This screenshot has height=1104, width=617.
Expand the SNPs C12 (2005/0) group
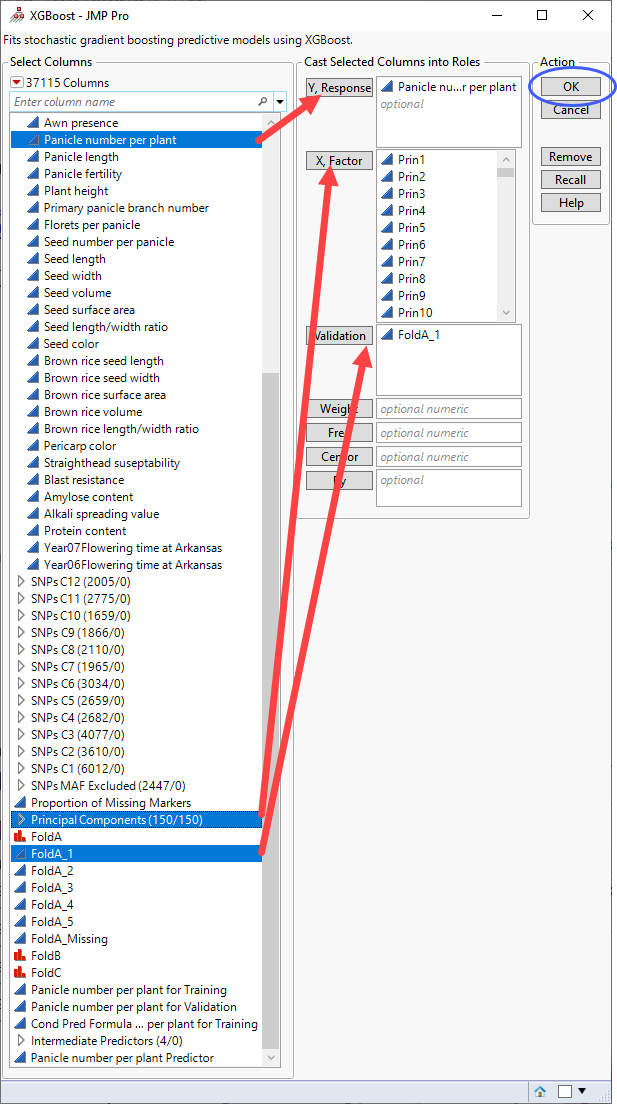[20, 582]
